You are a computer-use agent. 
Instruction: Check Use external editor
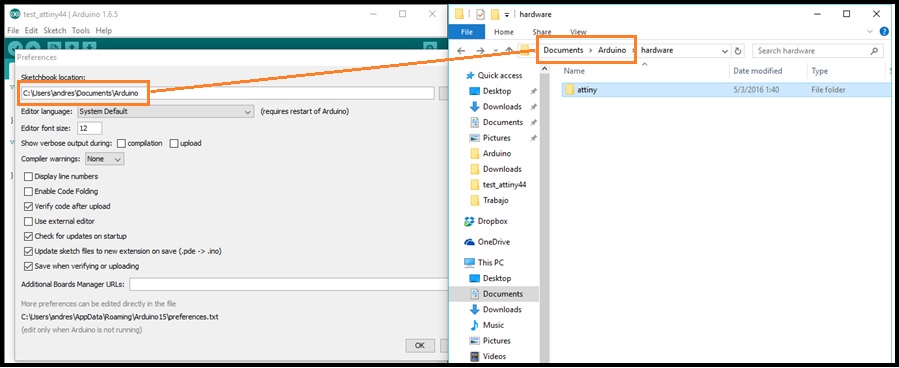click(x=28, y=221)
